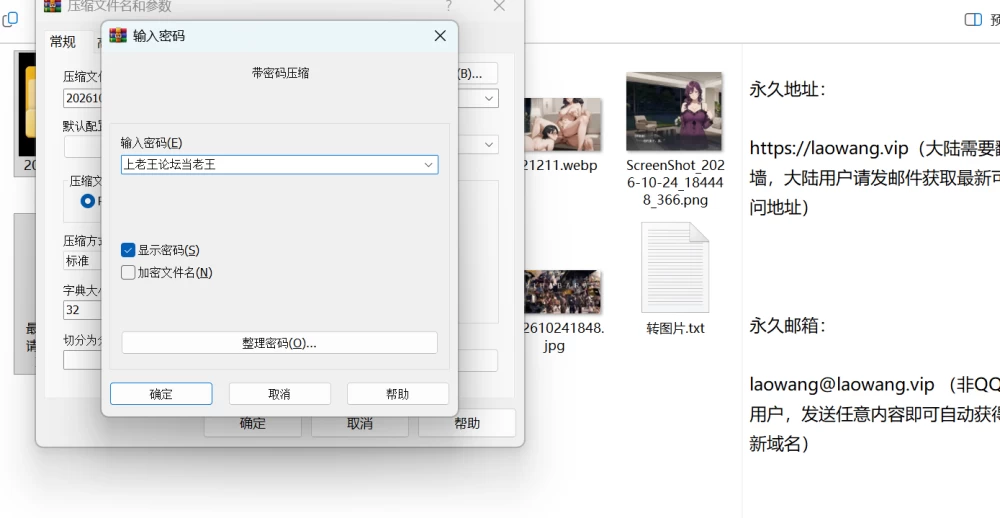Expand the archive name dropdown arrow
1000x518 pixels.
[x=489, y=98]
